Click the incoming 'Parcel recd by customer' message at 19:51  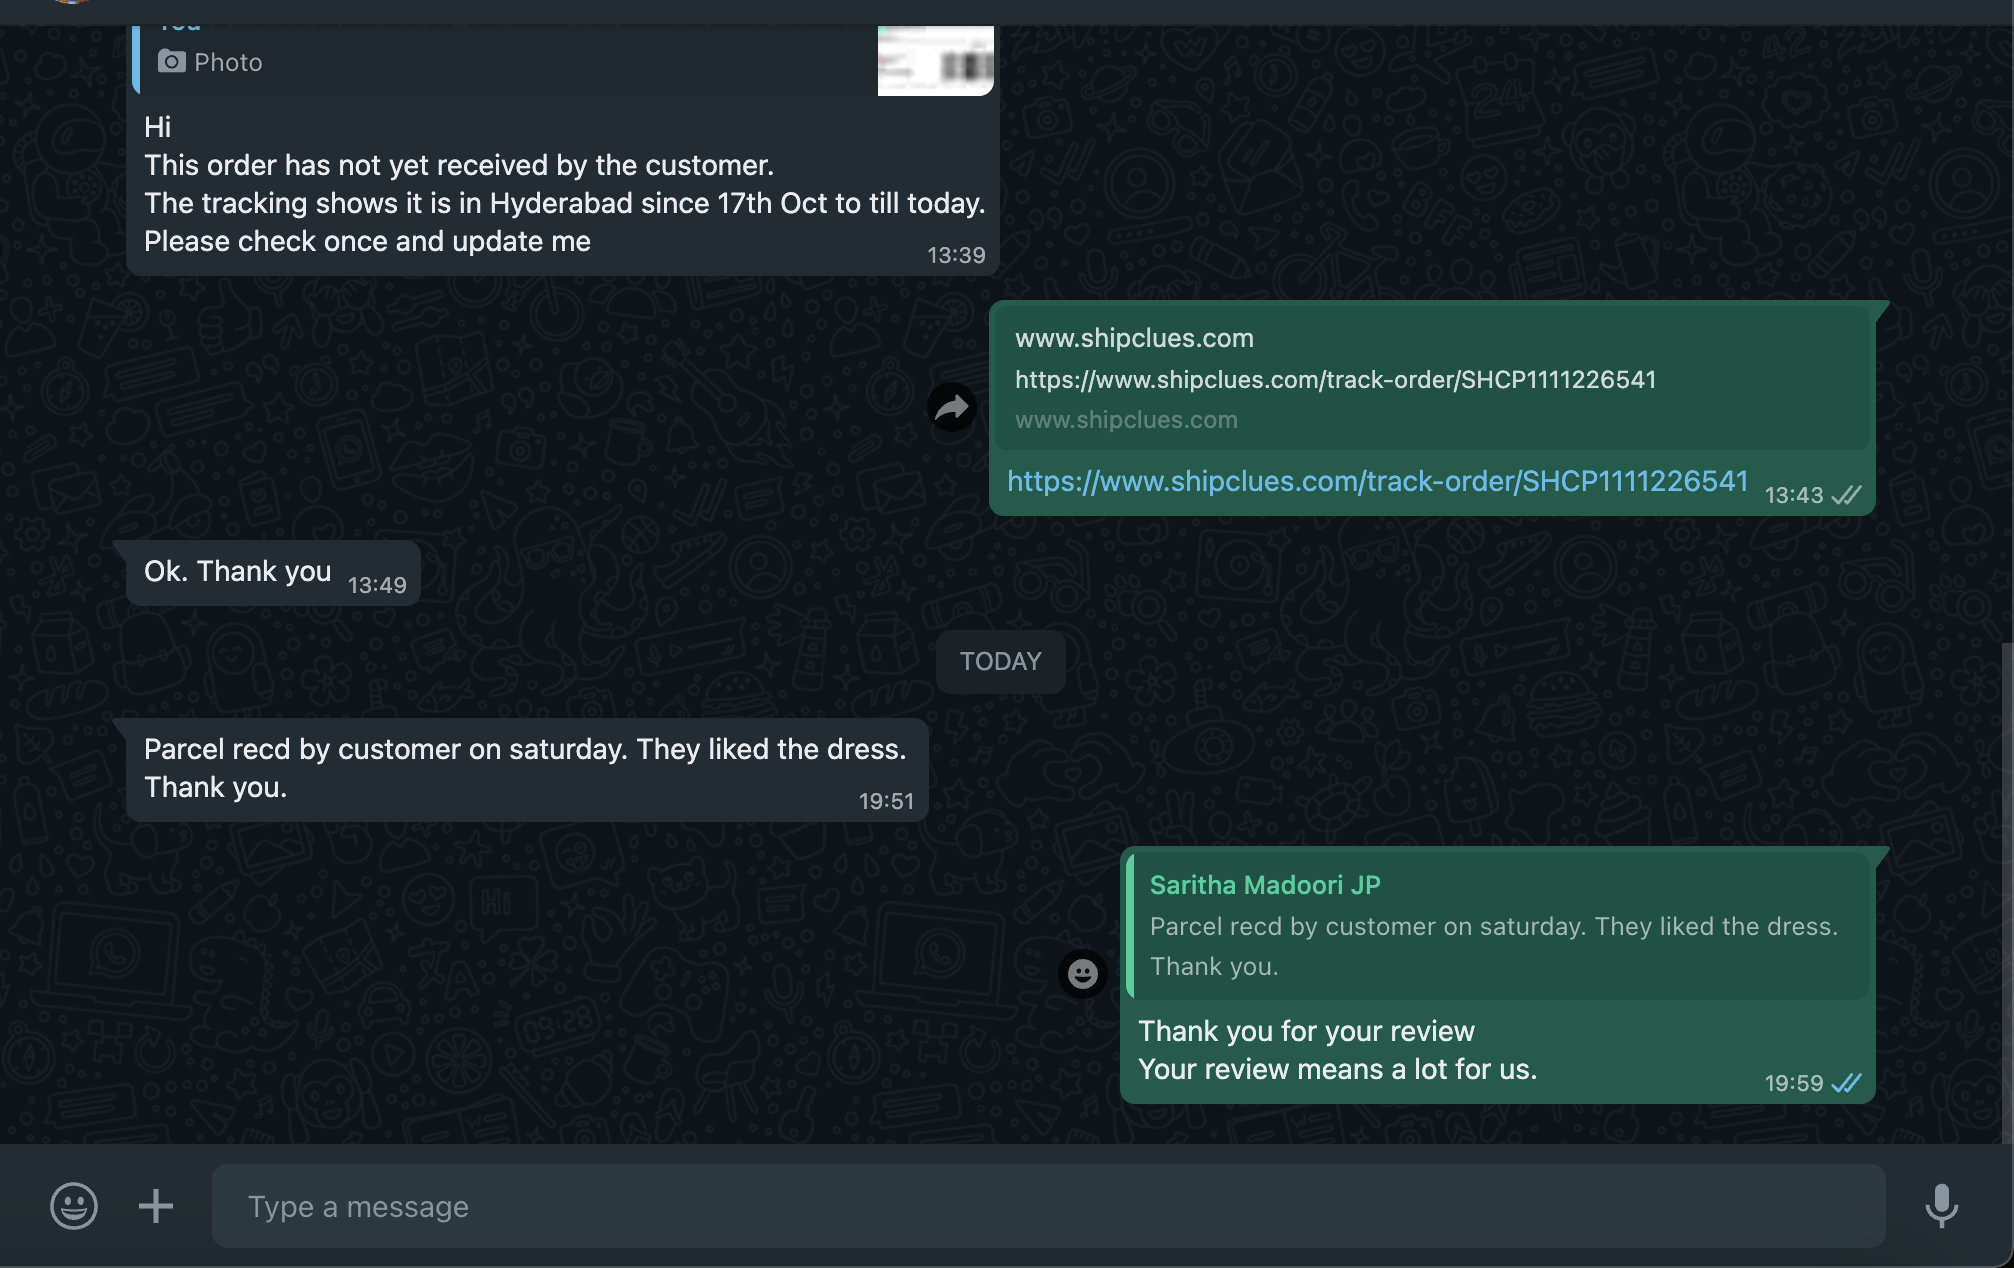point(524,768)
